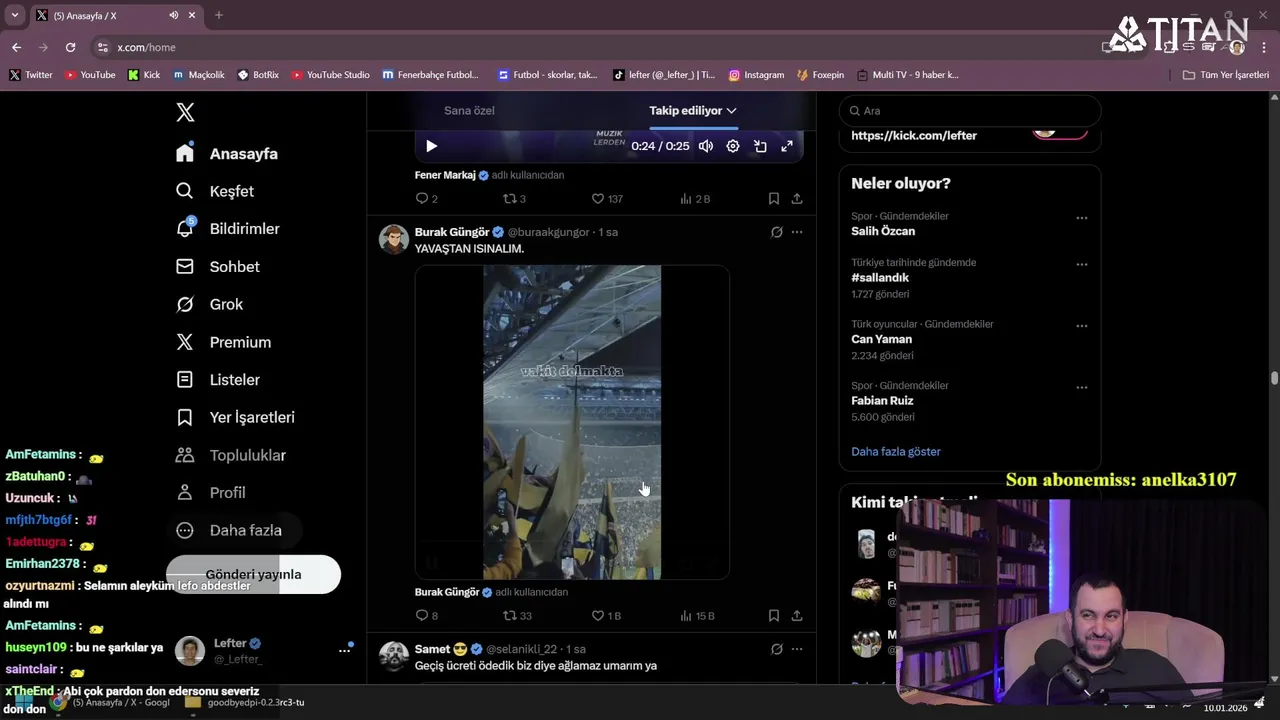Open Keşfet search page

pyautogui.click(x=215, y=191)
